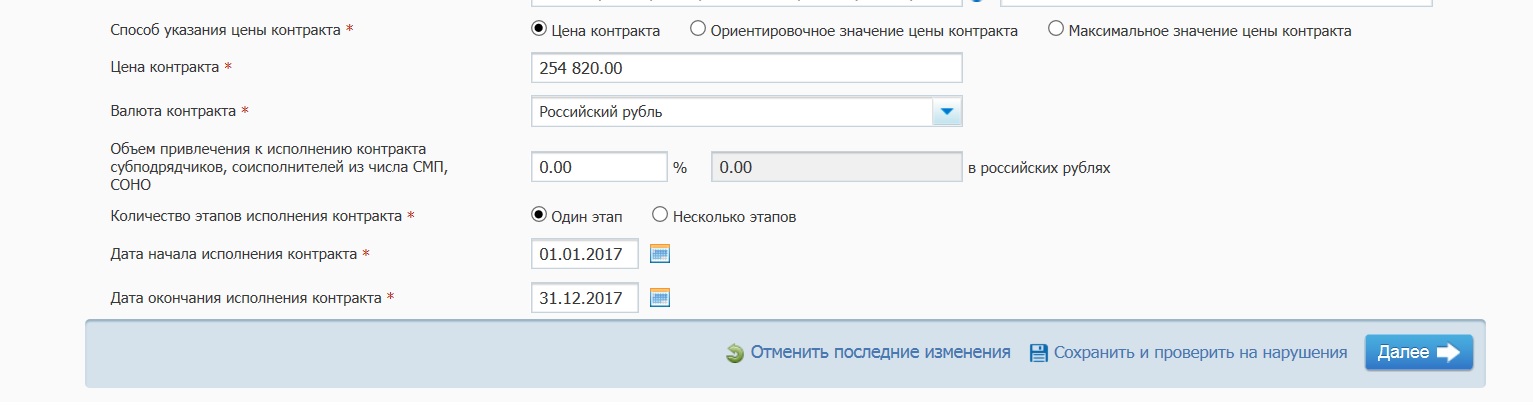Click 'Отменить последние изменения' link
The width and height of the screenshot is (1533, 420).
[880, 353]
